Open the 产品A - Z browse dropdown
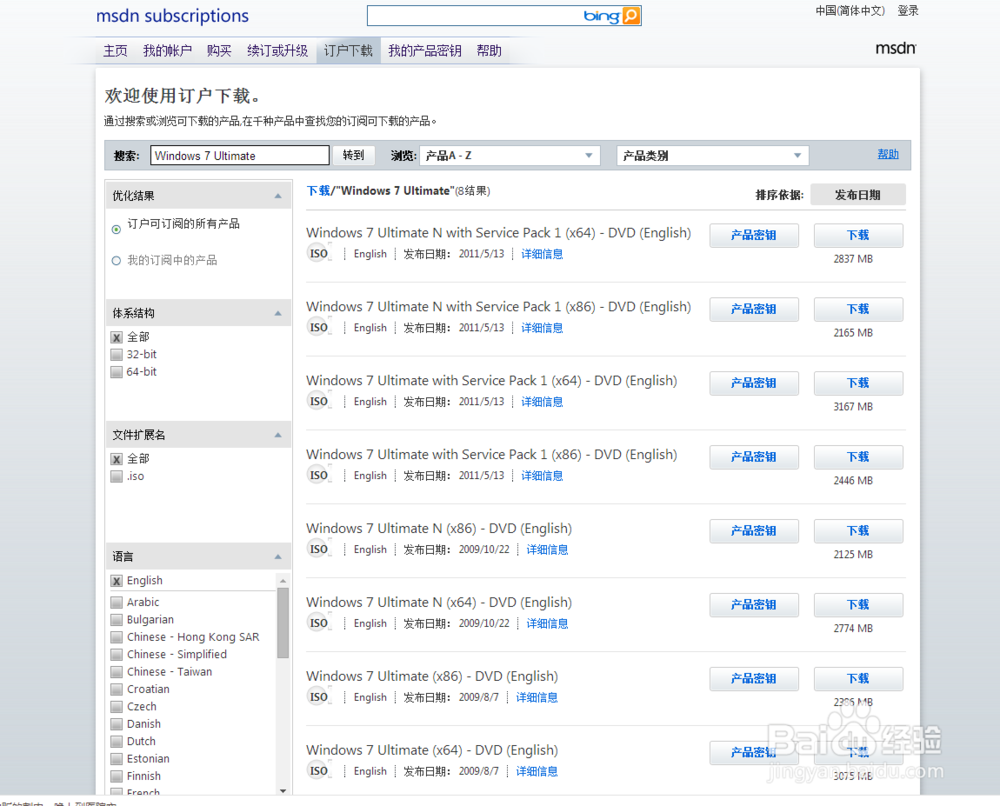The width and height of the screenshot is (1000, 806). tap(510, 156)
